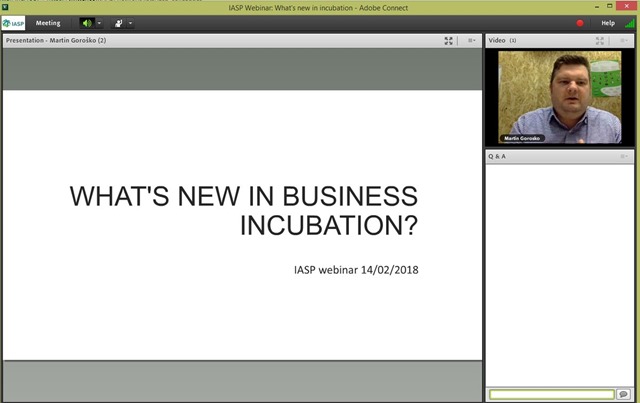Send question with the speech bubble button
Viewport: 640px width, 403px height.
pyautogui.click(x=623, y=394)
